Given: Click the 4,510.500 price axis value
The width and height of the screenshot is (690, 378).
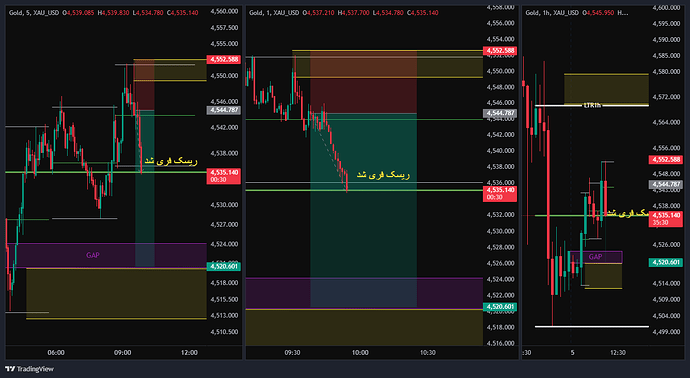Looking at the screenshot, I should (224, 332).
